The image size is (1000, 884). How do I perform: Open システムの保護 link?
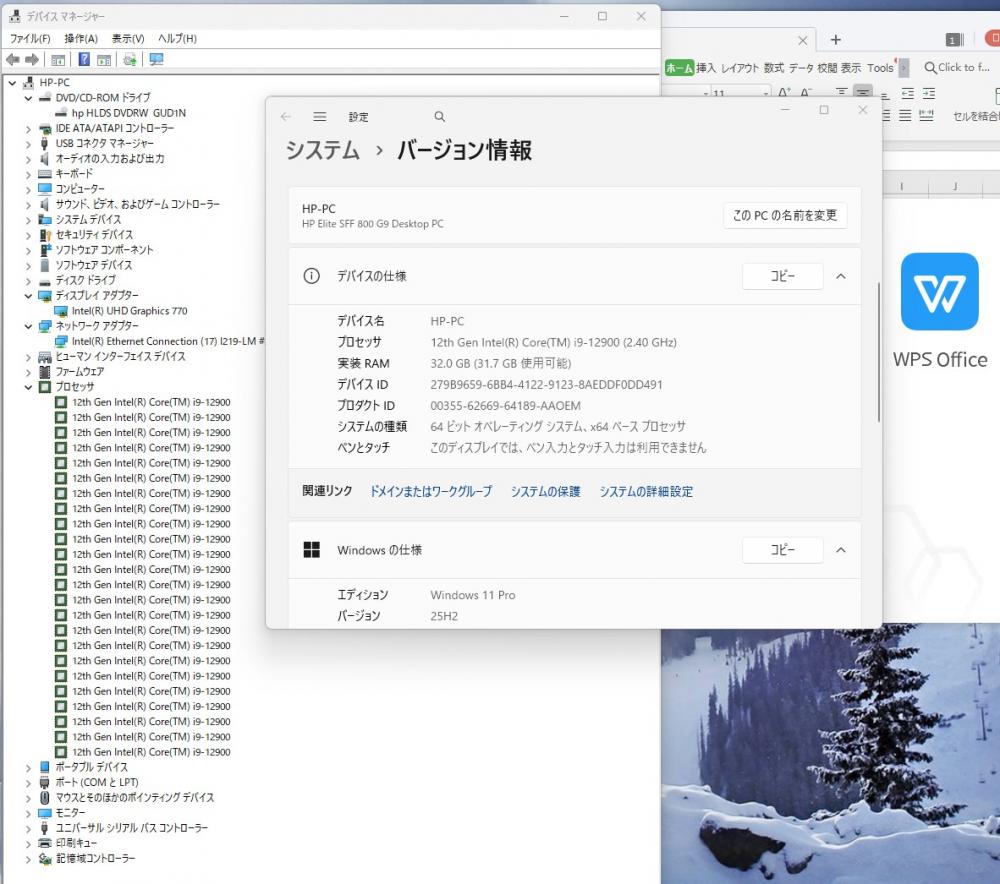pos(545,491)
